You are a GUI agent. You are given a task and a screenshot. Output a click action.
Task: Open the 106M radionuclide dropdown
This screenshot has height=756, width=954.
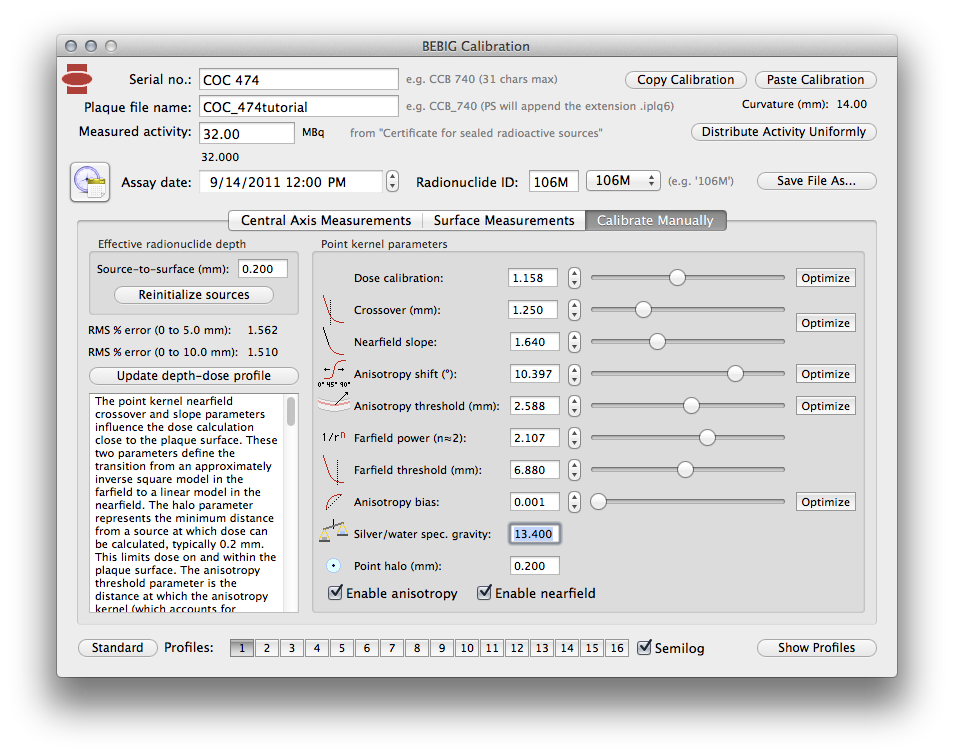tap(622, 181)
